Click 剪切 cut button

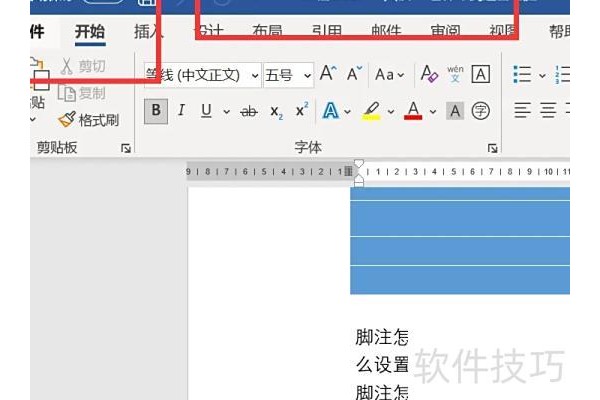coord(83,66)
